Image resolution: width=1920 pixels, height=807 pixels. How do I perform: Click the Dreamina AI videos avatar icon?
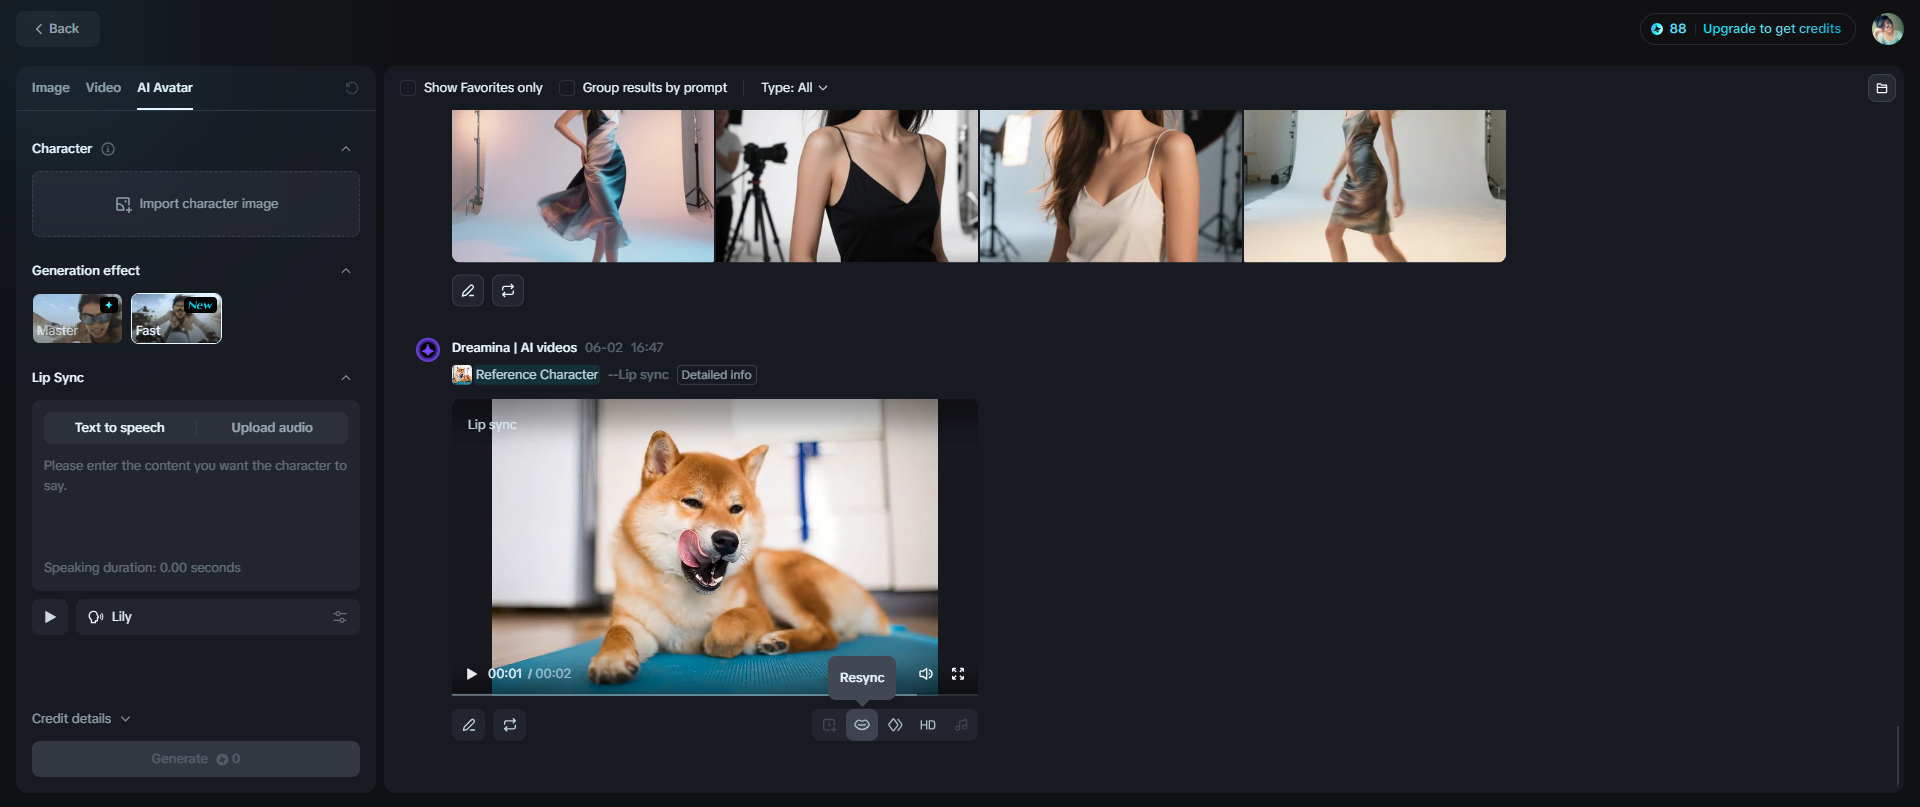[x=428, y=349]
